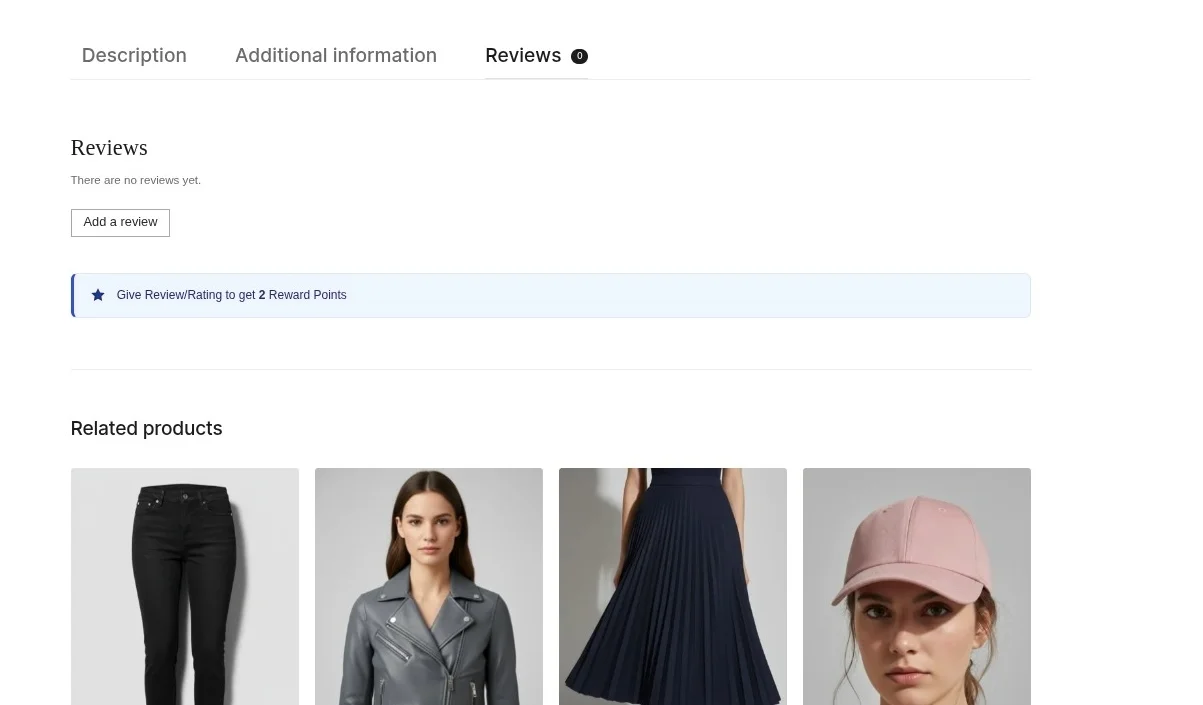This screenshot has width=1203, height=705.
Task: Open the navy pleated skirt product
Action: coord(673,586)
